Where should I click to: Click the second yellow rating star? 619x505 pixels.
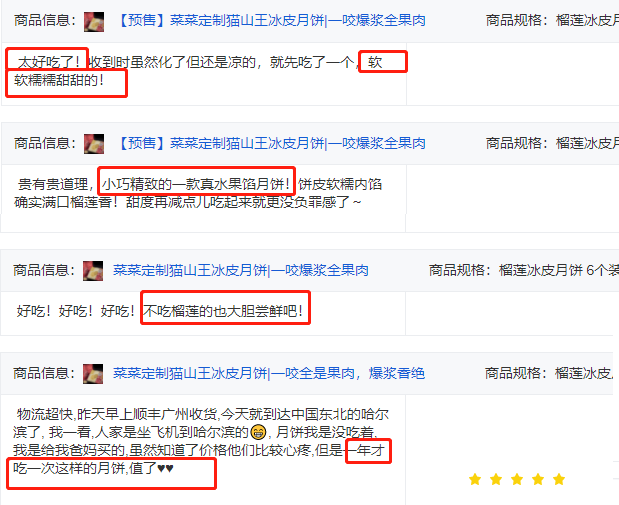tap(496, 479)
